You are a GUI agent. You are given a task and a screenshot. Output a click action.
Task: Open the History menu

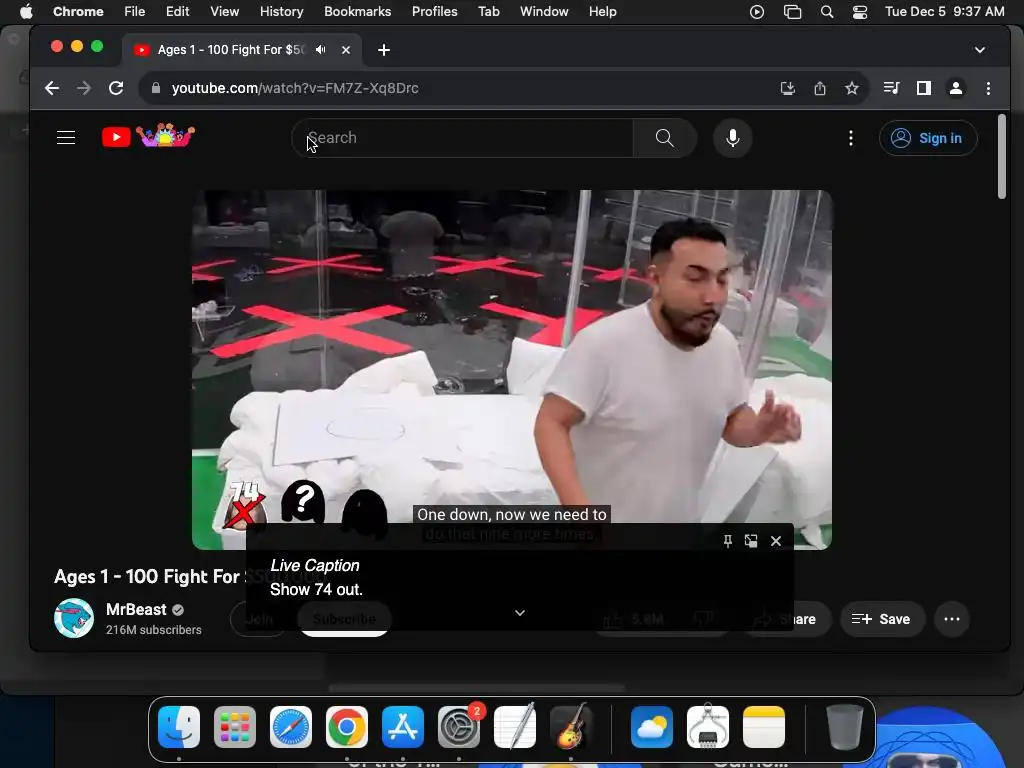pos(281,11)
